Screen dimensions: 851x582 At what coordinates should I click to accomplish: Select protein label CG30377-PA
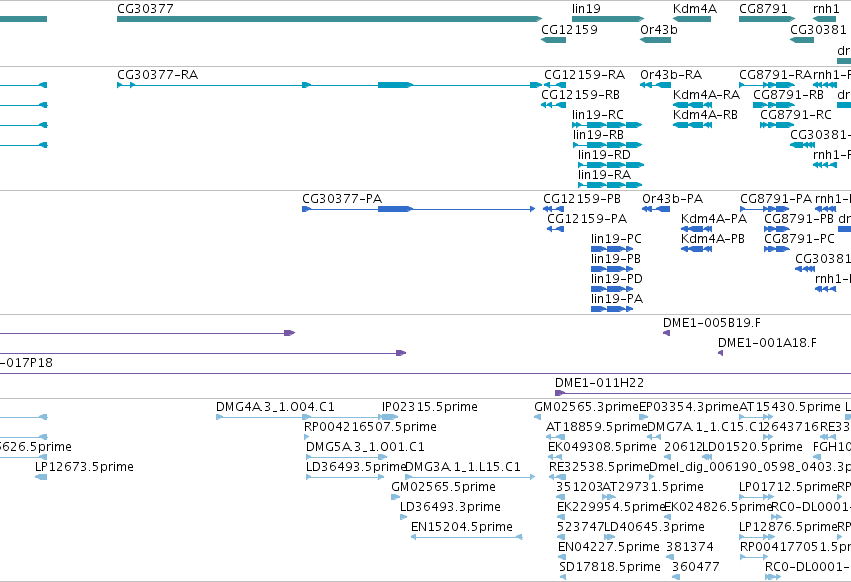(x=342, y=199)
